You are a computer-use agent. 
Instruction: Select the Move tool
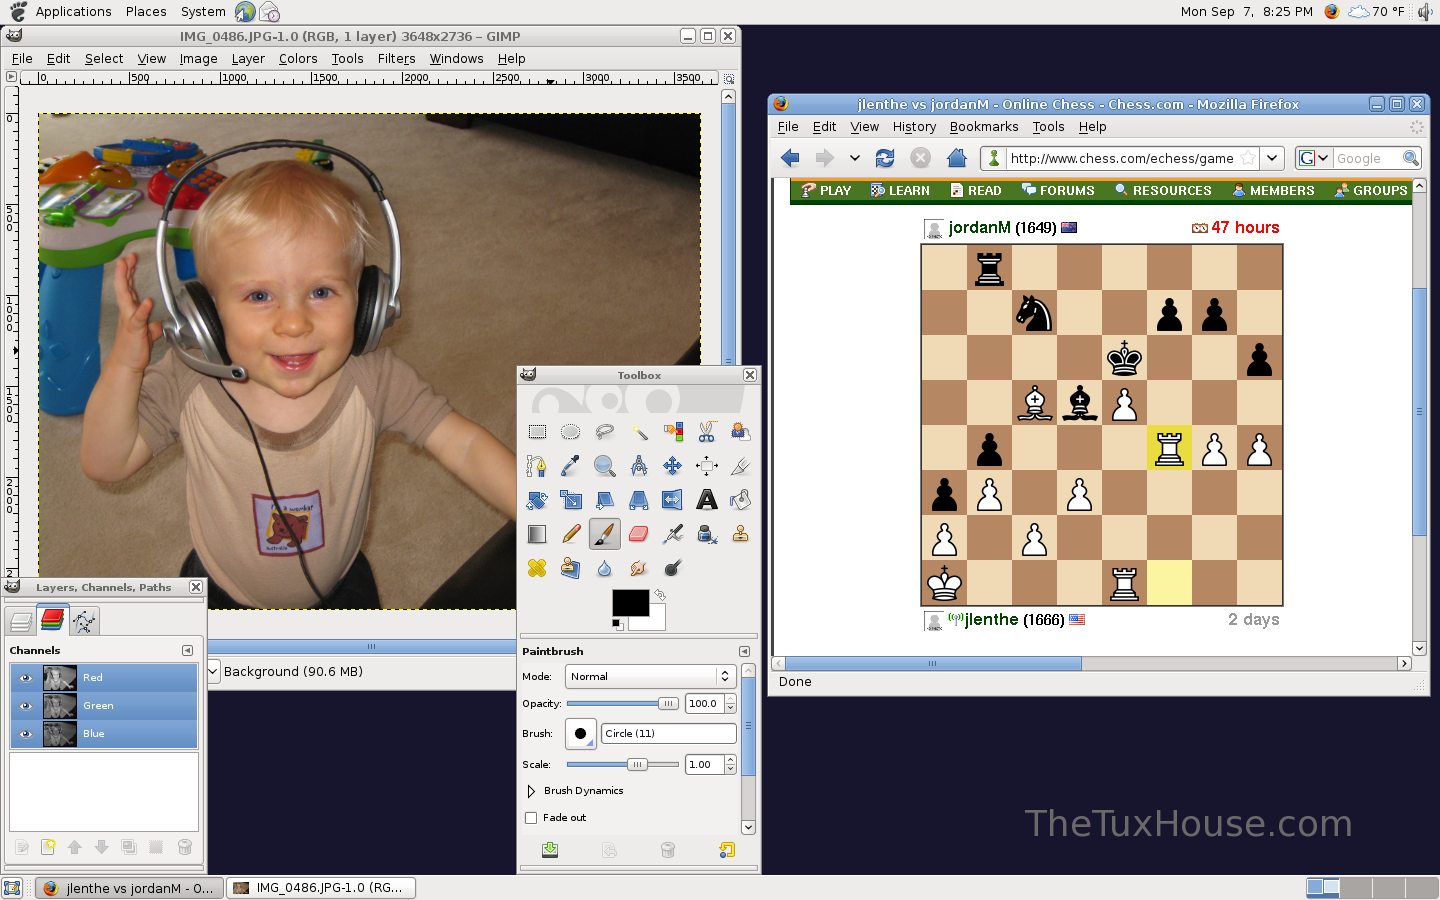672,466
